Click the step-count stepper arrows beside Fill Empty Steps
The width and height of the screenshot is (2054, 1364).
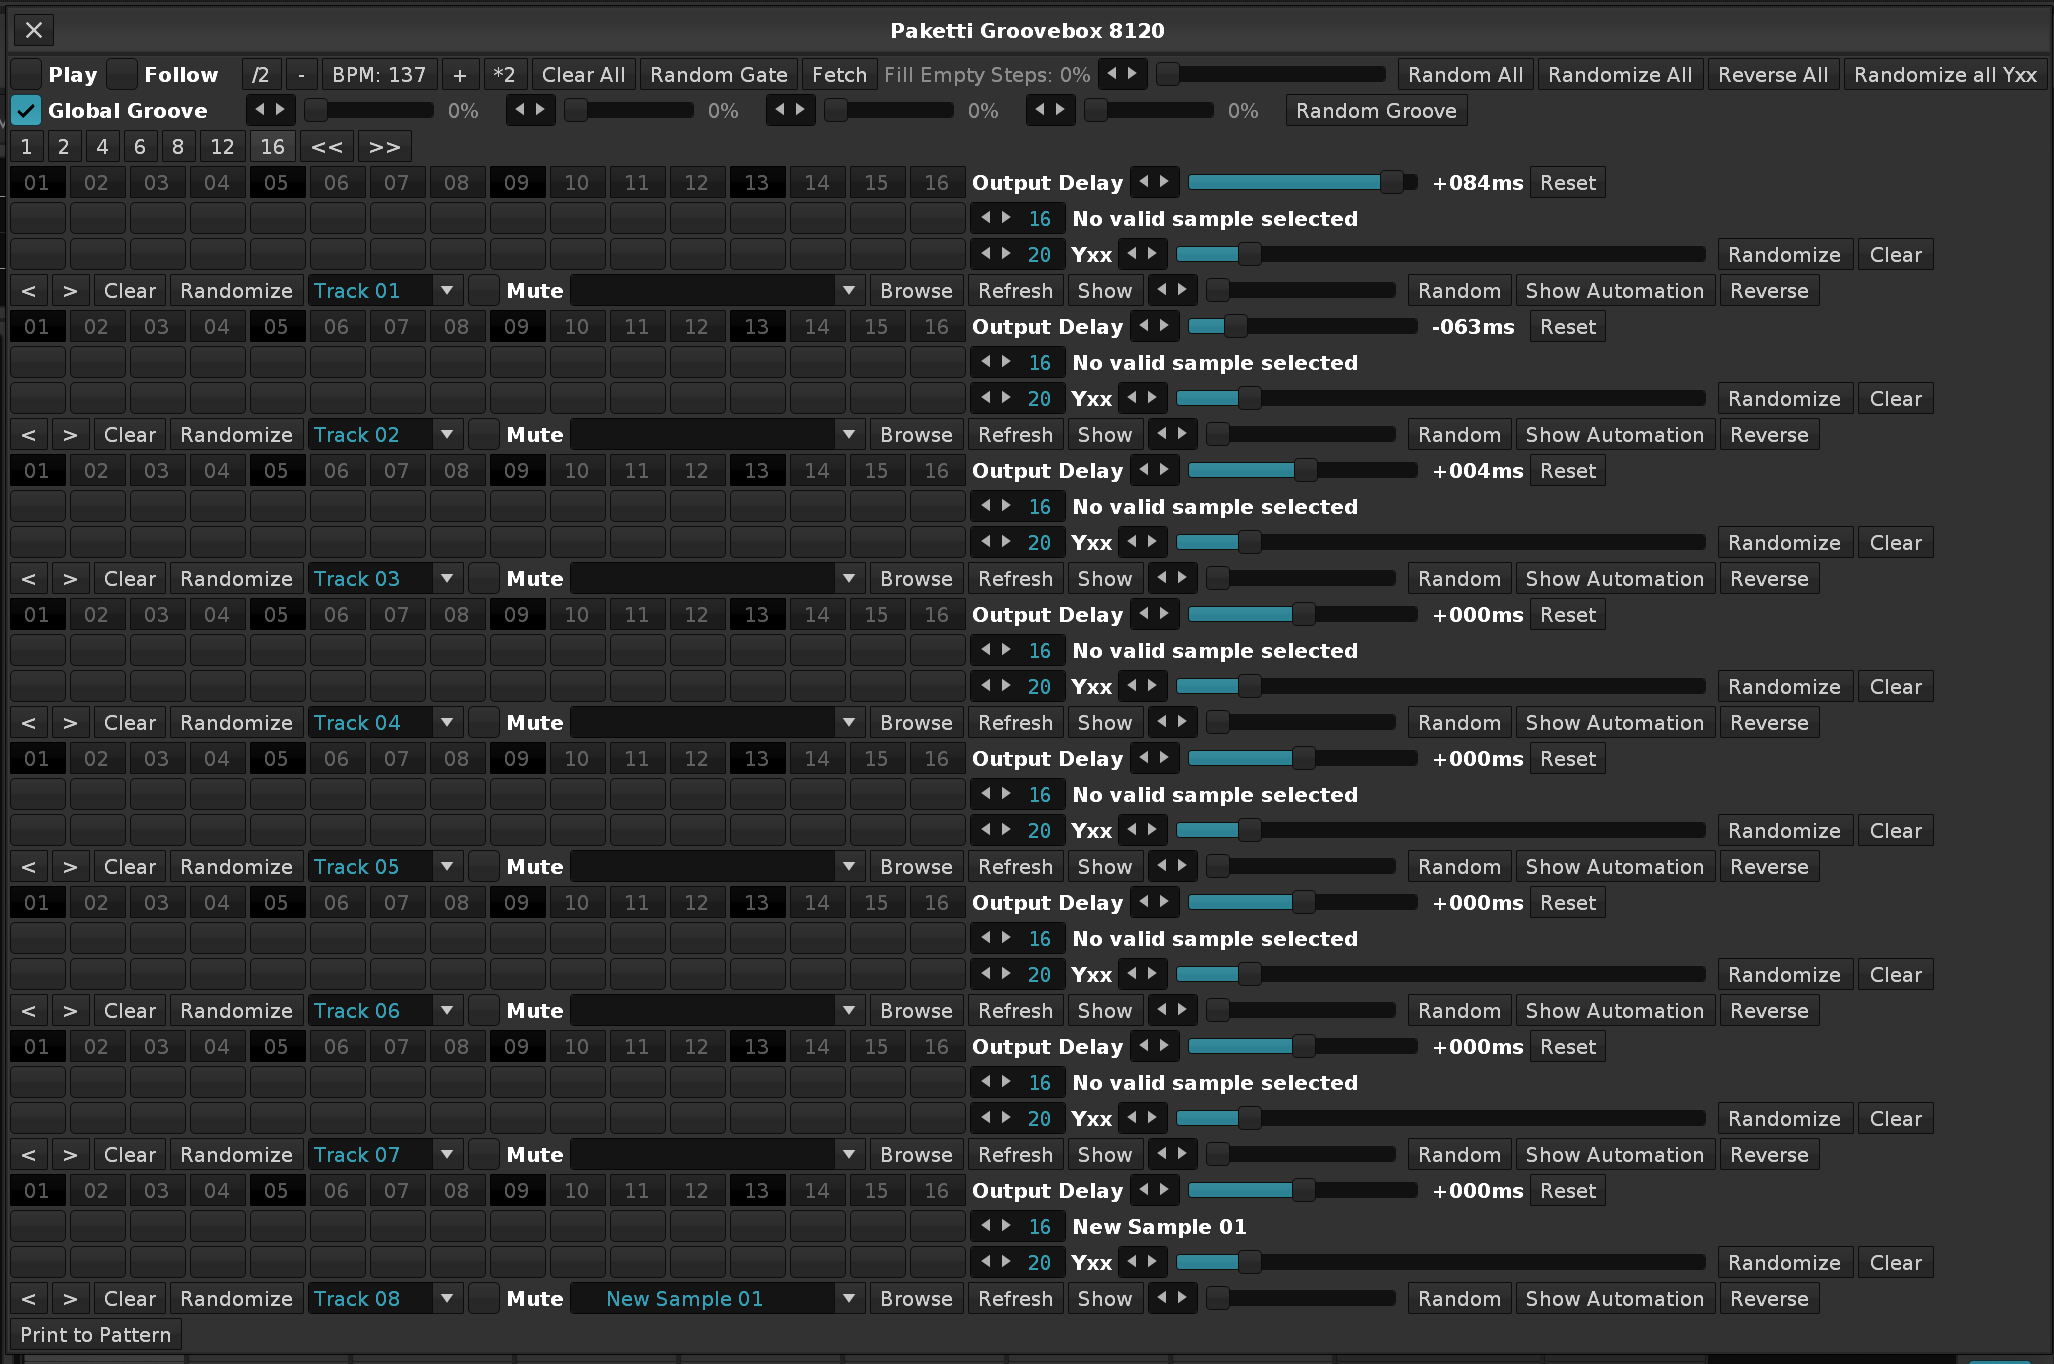point(1121,74)
